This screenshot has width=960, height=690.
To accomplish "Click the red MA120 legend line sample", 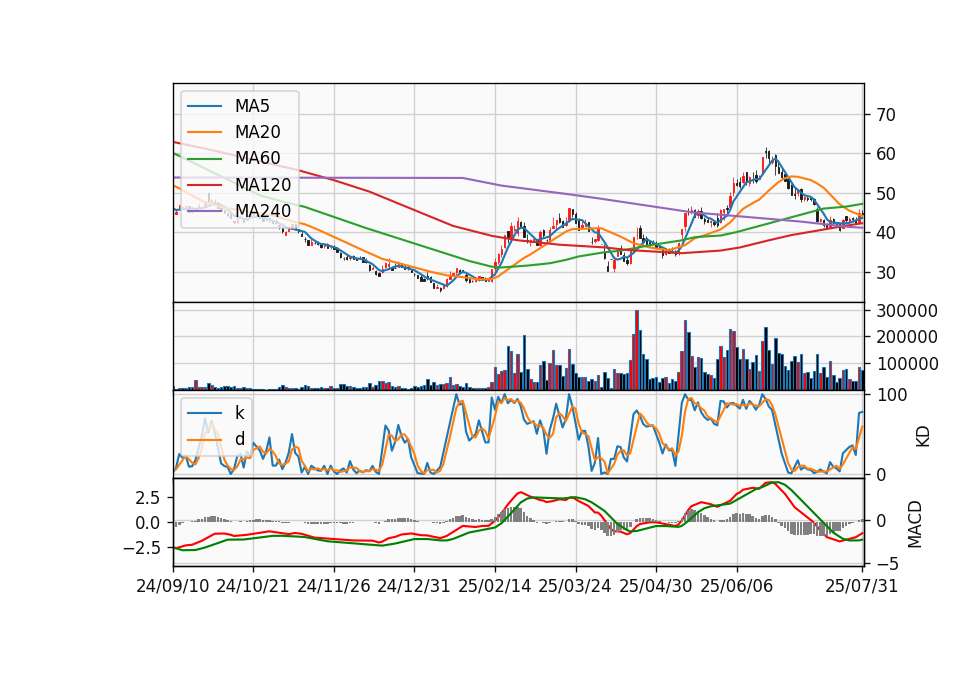I will pyautogui.click(x=204, y=185).
